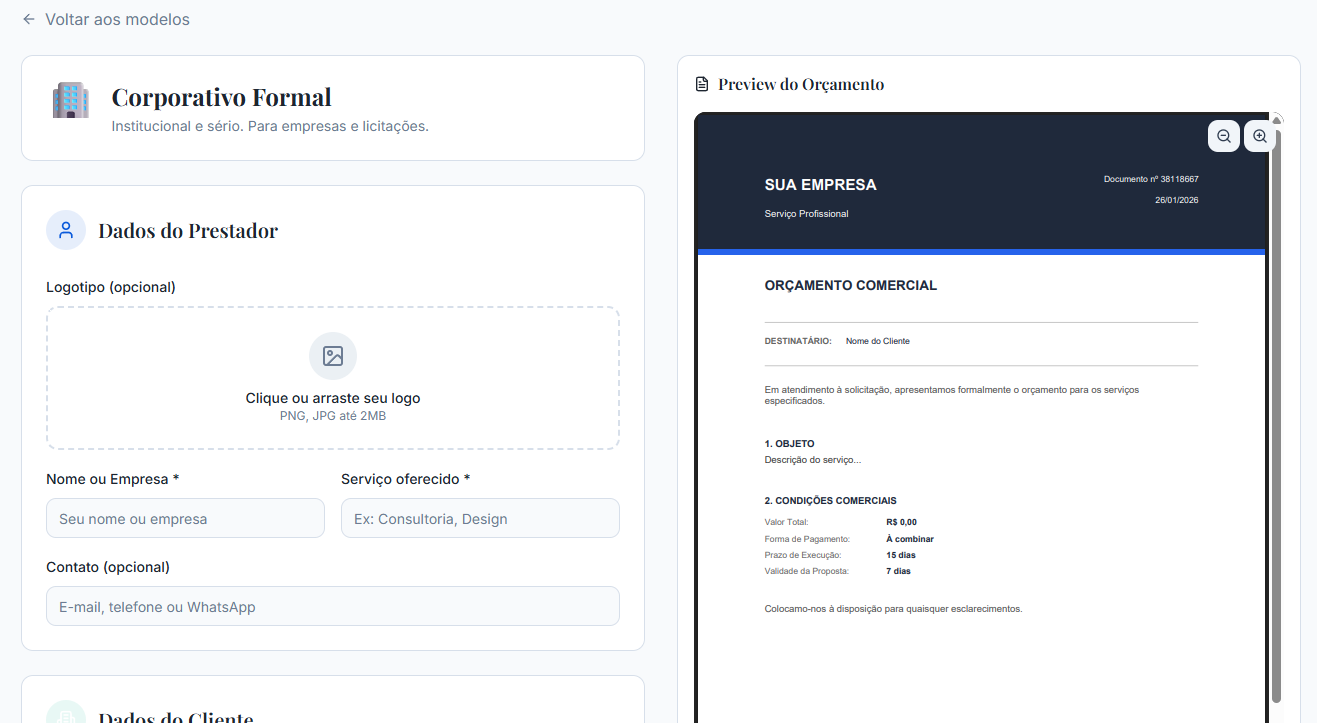
Task: Click the '15 dias' value
Action: (901, 555)
